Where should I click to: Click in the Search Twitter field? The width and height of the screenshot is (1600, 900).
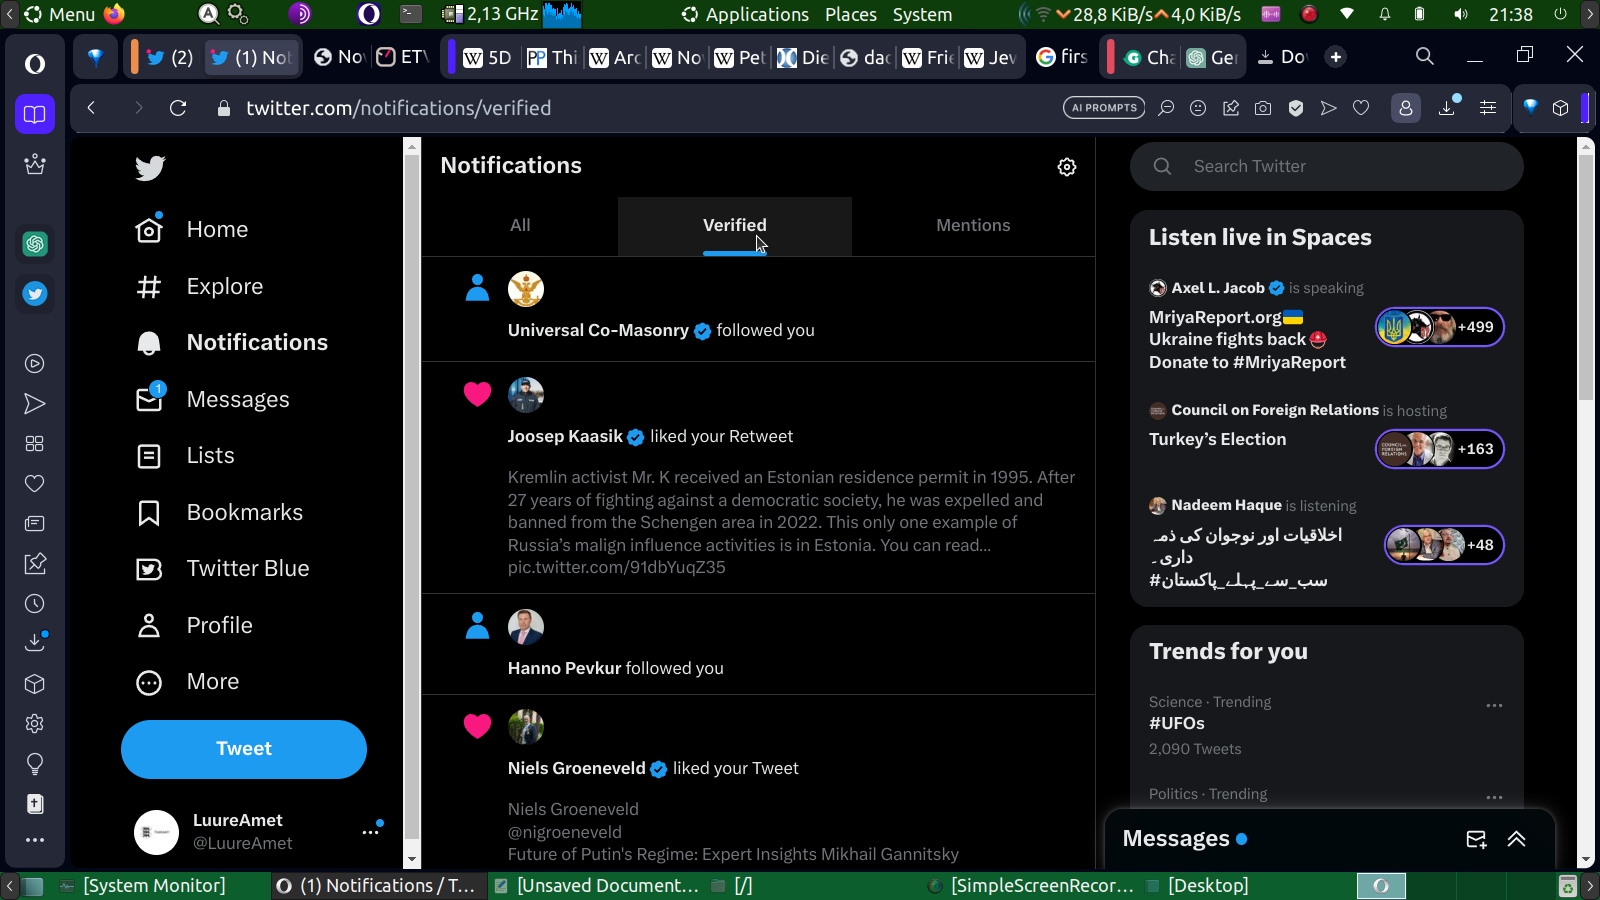1340,167
